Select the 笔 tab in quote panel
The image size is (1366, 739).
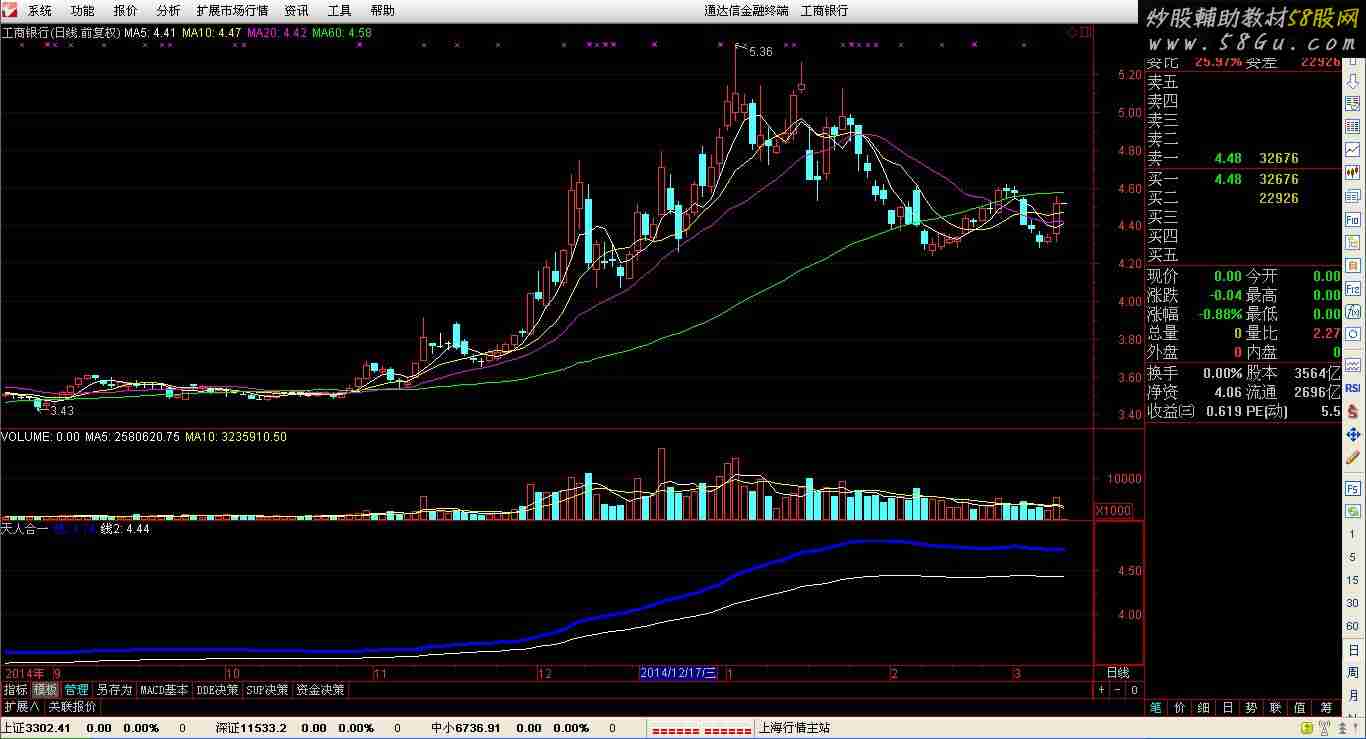[x=1156, y=707]
